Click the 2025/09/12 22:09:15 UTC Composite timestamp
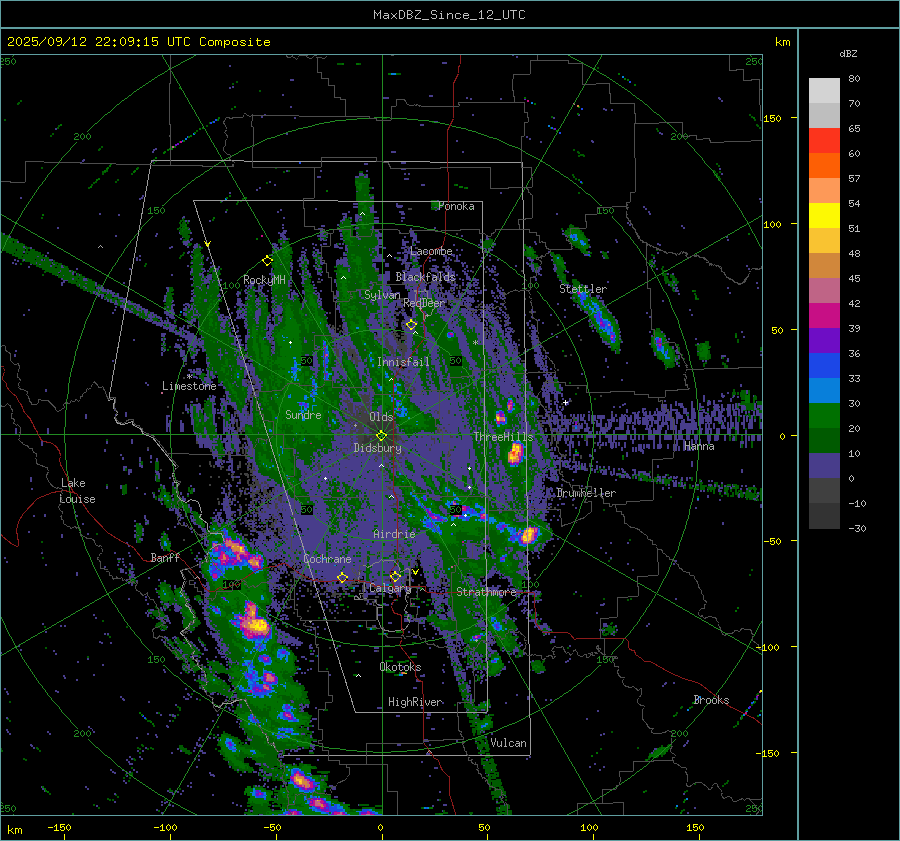This screenshot has width=900, height=841. [x=138, y=42]
